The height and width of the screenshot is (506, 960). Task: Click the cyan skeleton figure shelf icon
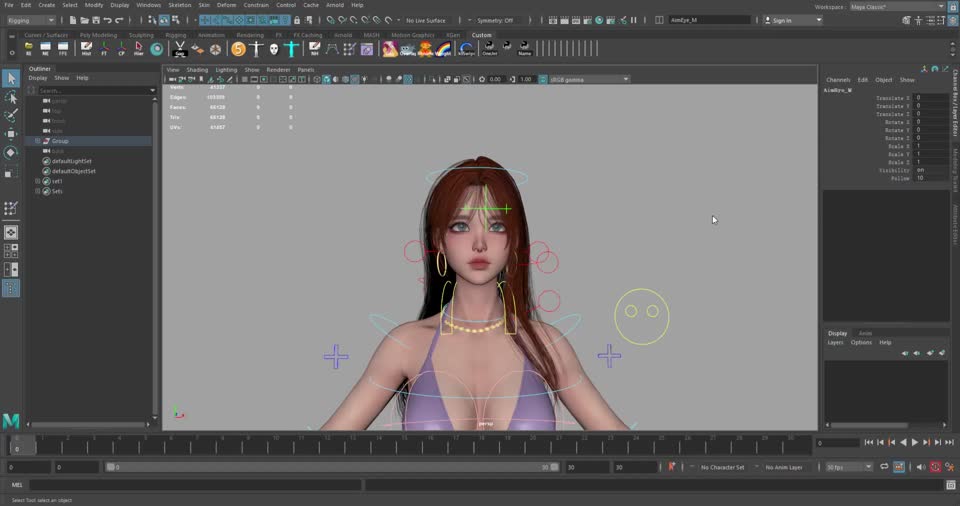pyautogui.click(x=292, y=49)
